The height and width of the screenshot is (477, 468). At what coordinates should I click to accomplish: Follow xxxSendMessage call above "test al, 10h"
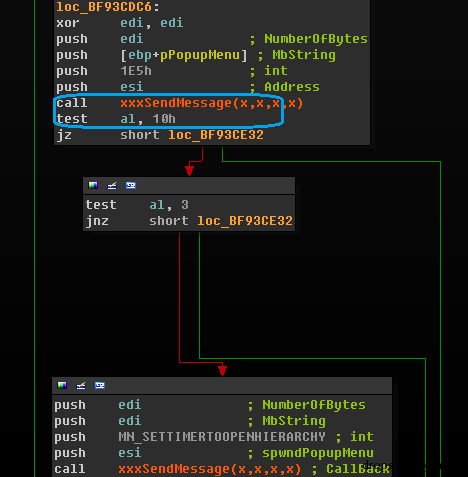212,103
